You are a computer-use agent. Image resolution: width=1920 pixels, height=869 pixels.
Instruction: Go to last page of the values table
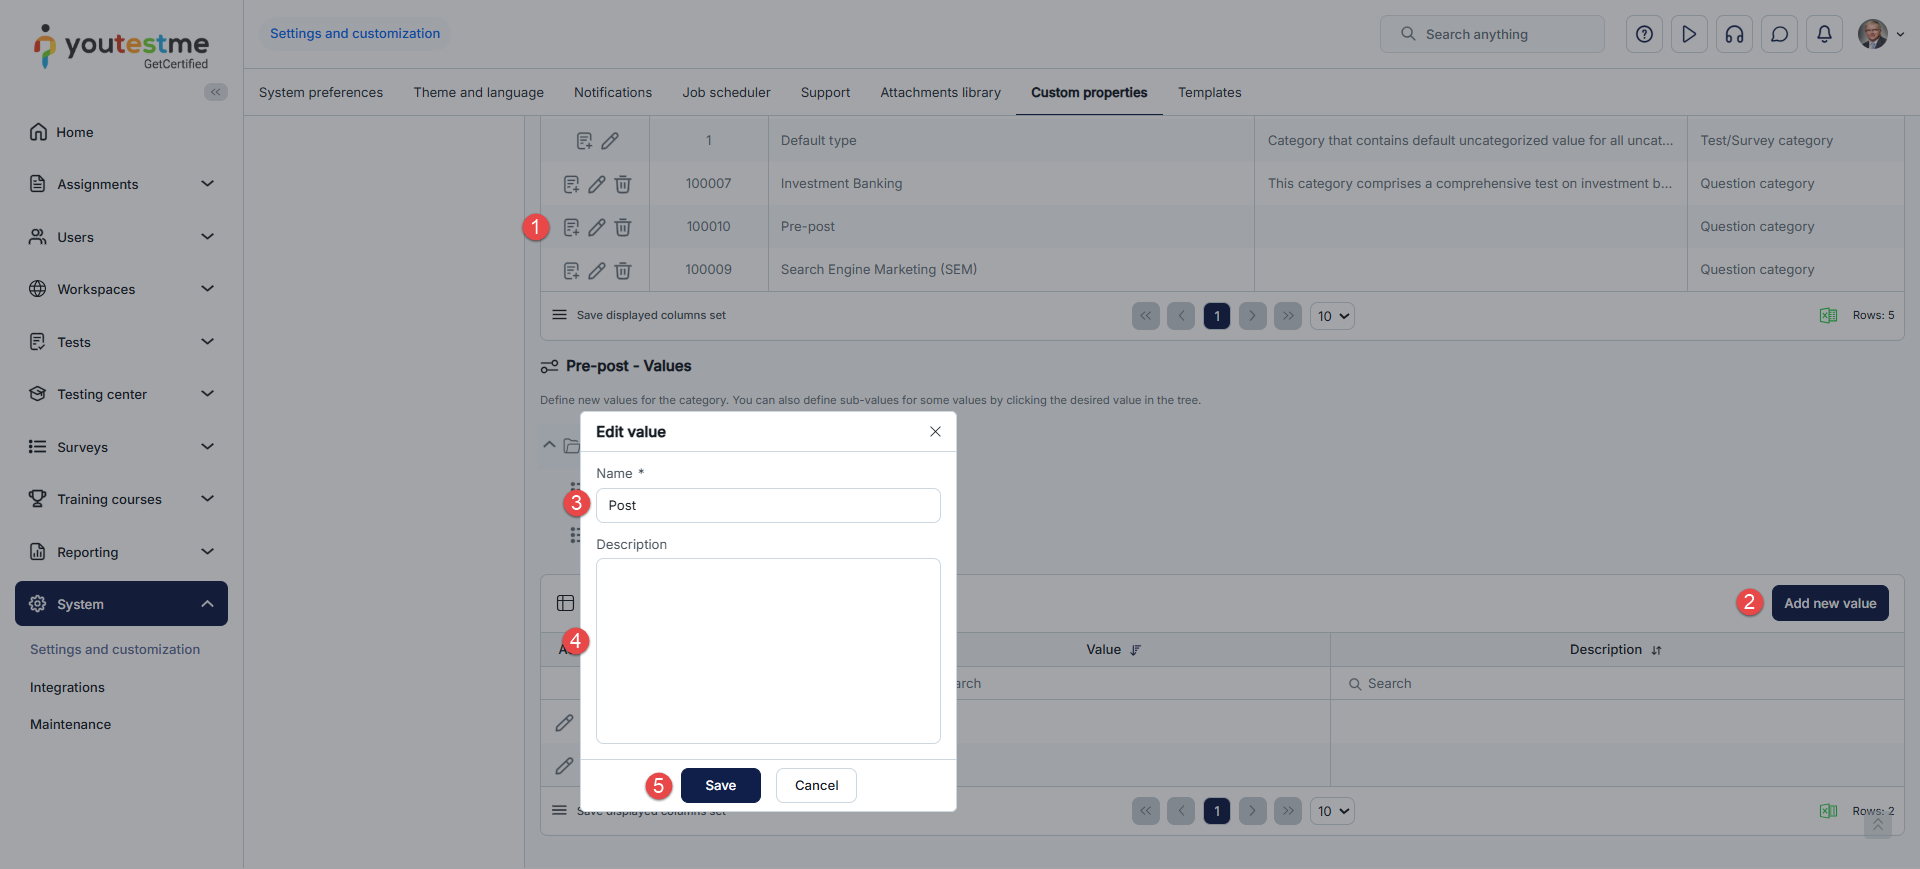pyautogui.click(x=1288, y=811)
